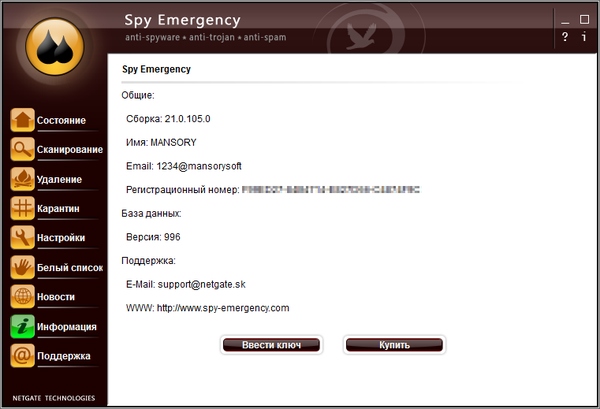This screenshot has height=409, width=600.
Task: Open the Состояние home icon
Action: (22, 121)
